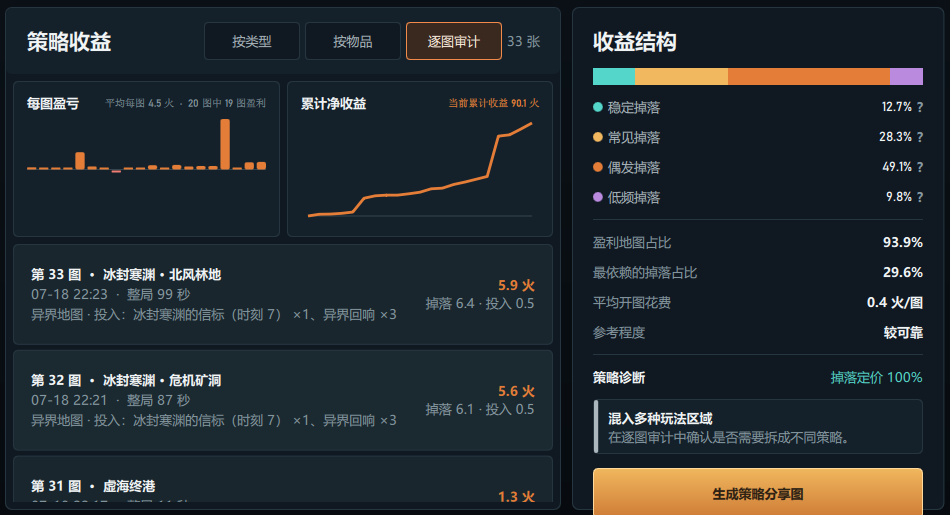The image size is (950, 515).
Task: Open the 第 33 图 冰封寒渊·北风林地 record
Action: pos(283,294)
